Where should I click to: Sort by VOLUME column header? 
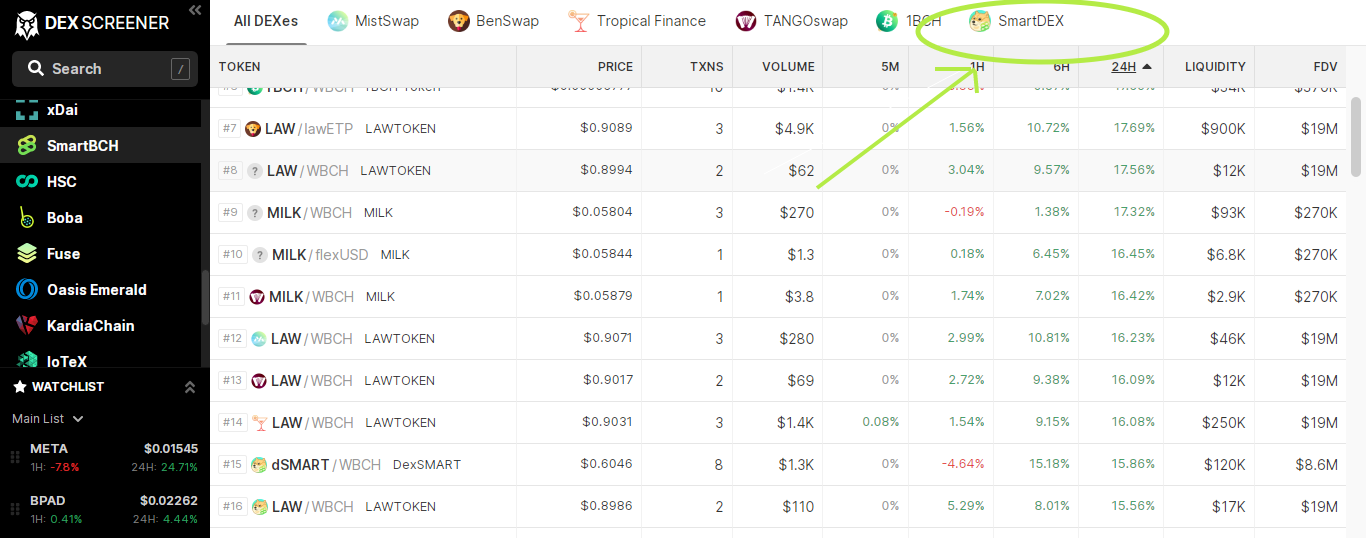[x=788, y=67]
